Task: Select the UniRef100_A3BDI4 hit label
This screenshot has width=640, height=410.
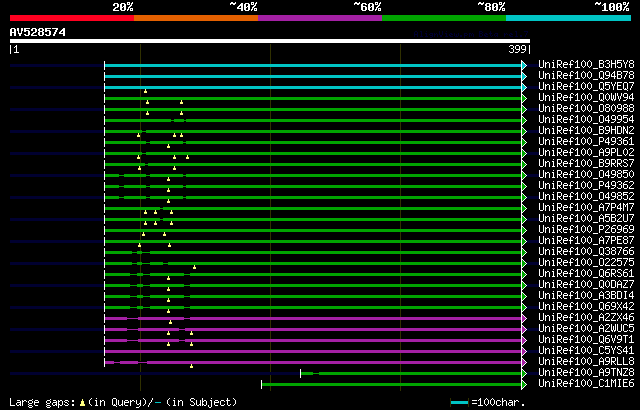Action: [x=586, y=296]
